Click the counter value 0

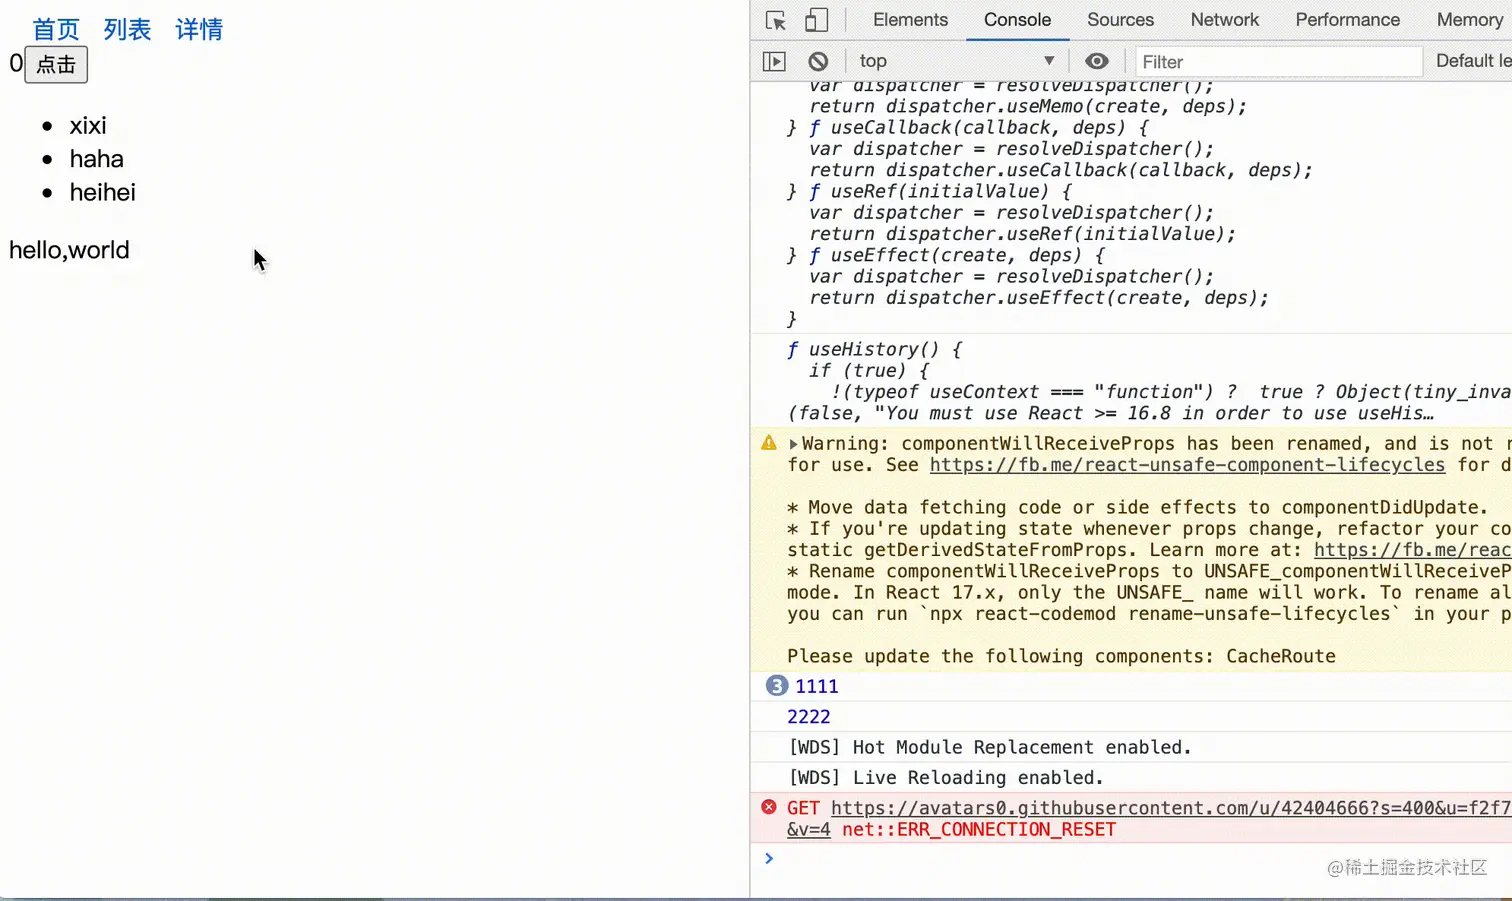(16, 64)
